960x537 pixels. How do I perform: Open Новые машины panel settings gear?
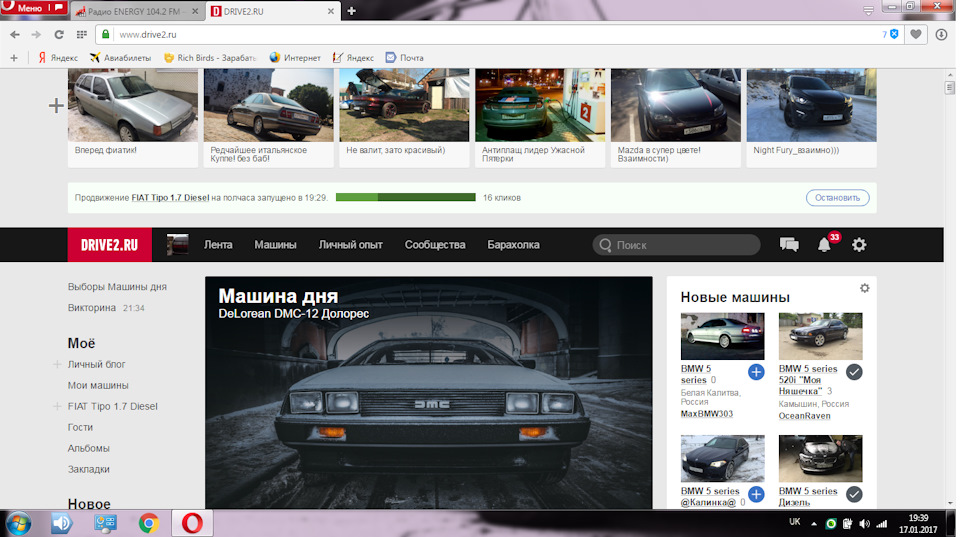coord(864,288)
